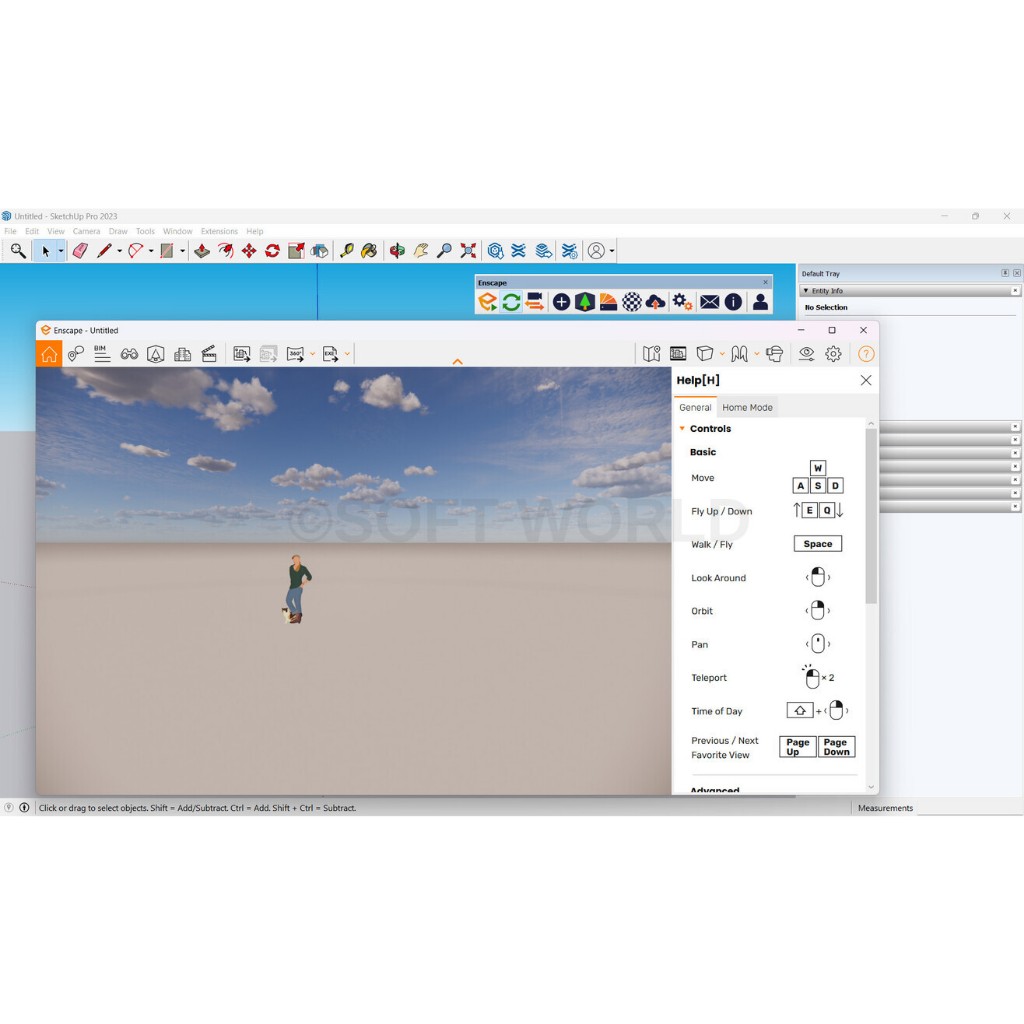
Task: Select the Eraser tool in SketchUp toolbar
Action: pyautogui.click(x=80, y=251)
